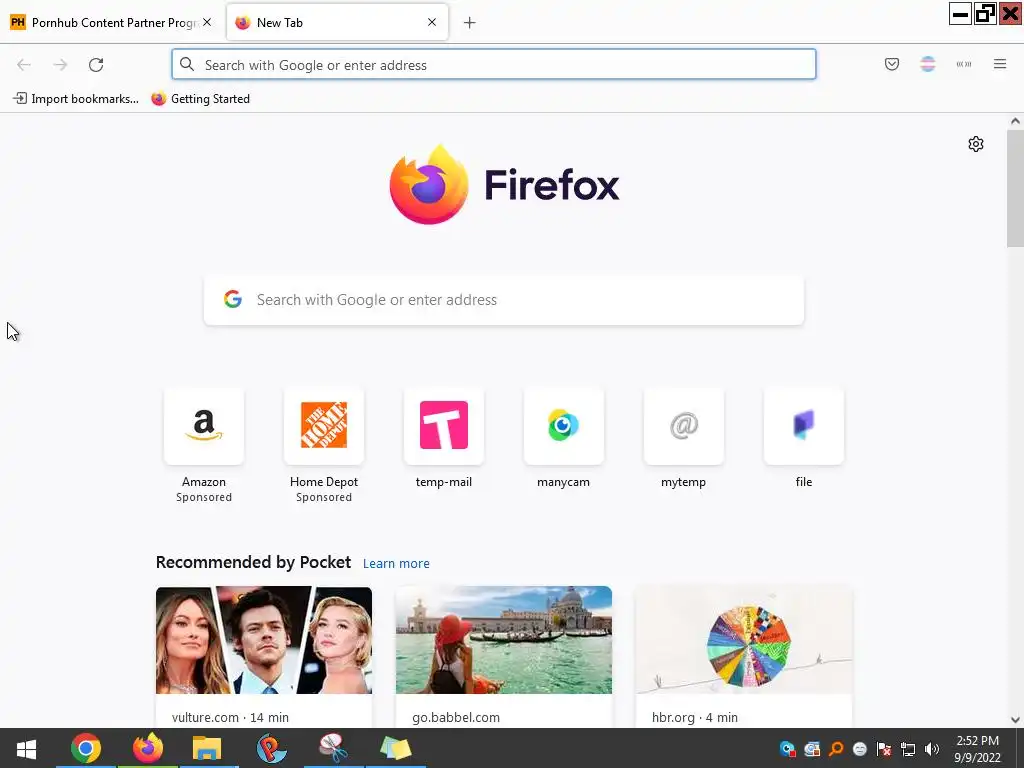
Task: Click the vertical scrollbar thumb
Action: click(x=1015, y=188)
